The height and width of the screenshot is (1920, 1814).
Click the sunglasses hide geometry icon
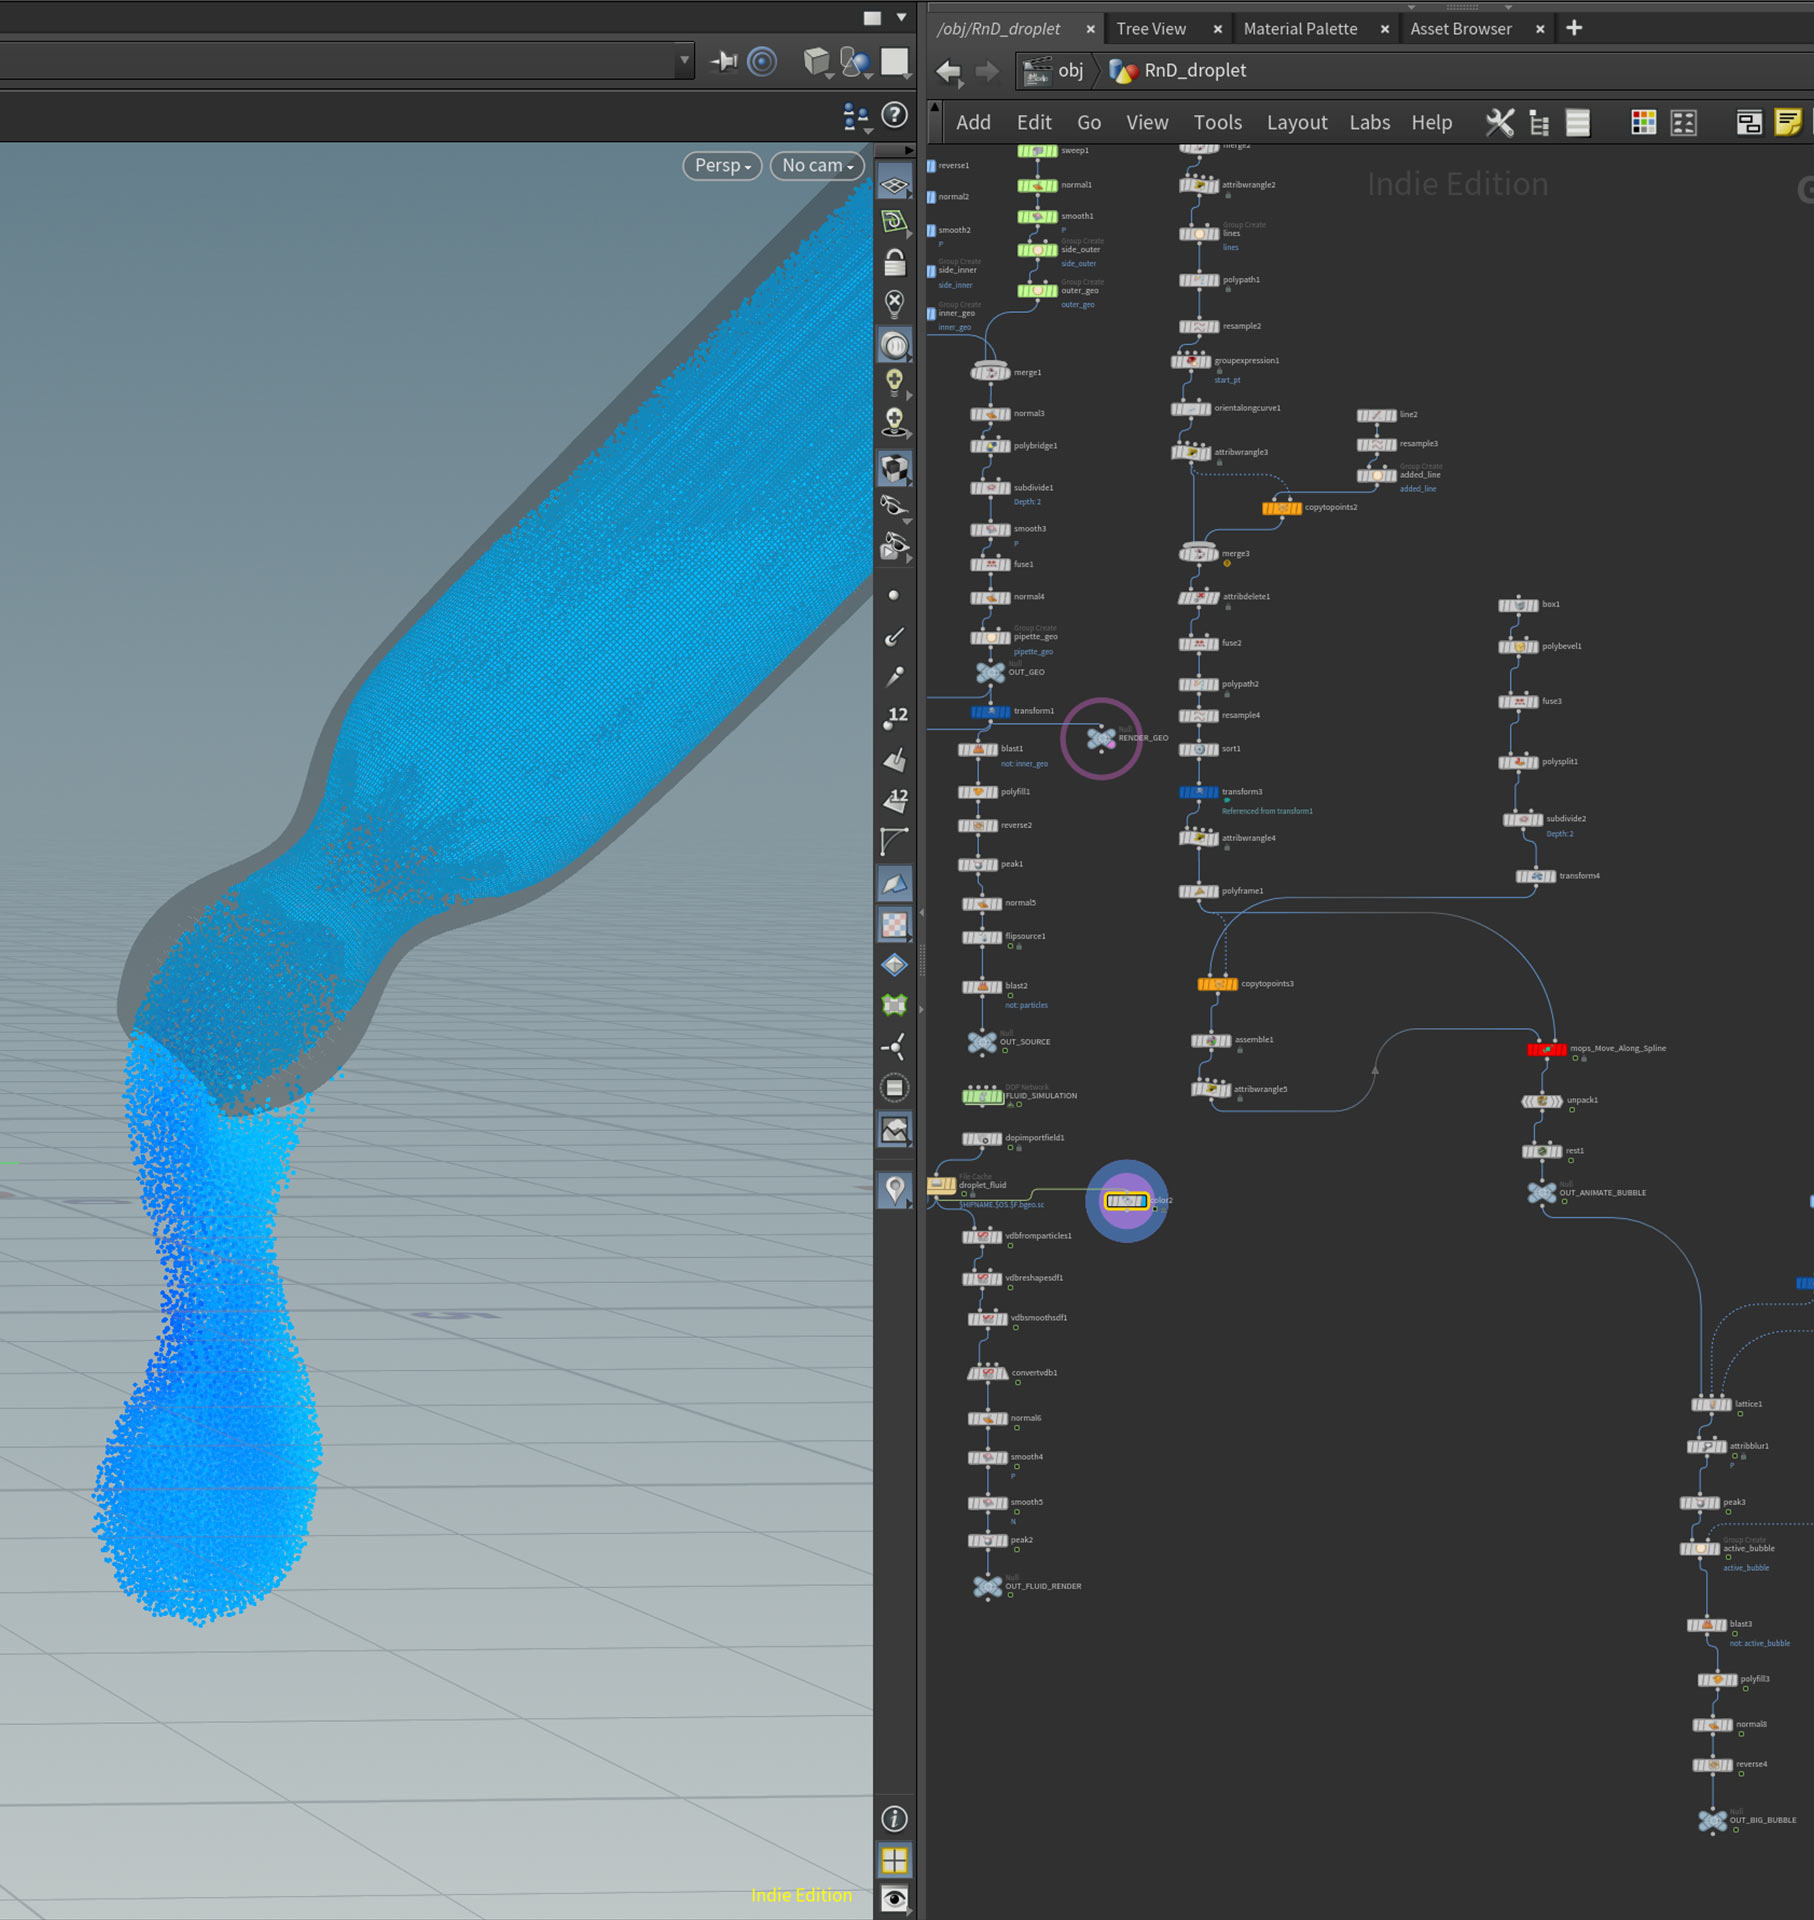pos(894,506)
